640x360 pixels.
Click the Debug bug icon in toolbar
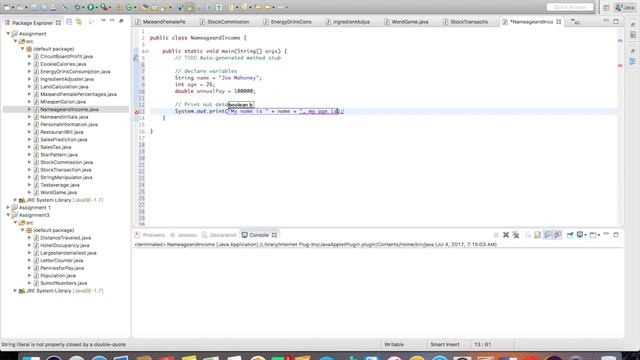77,7
